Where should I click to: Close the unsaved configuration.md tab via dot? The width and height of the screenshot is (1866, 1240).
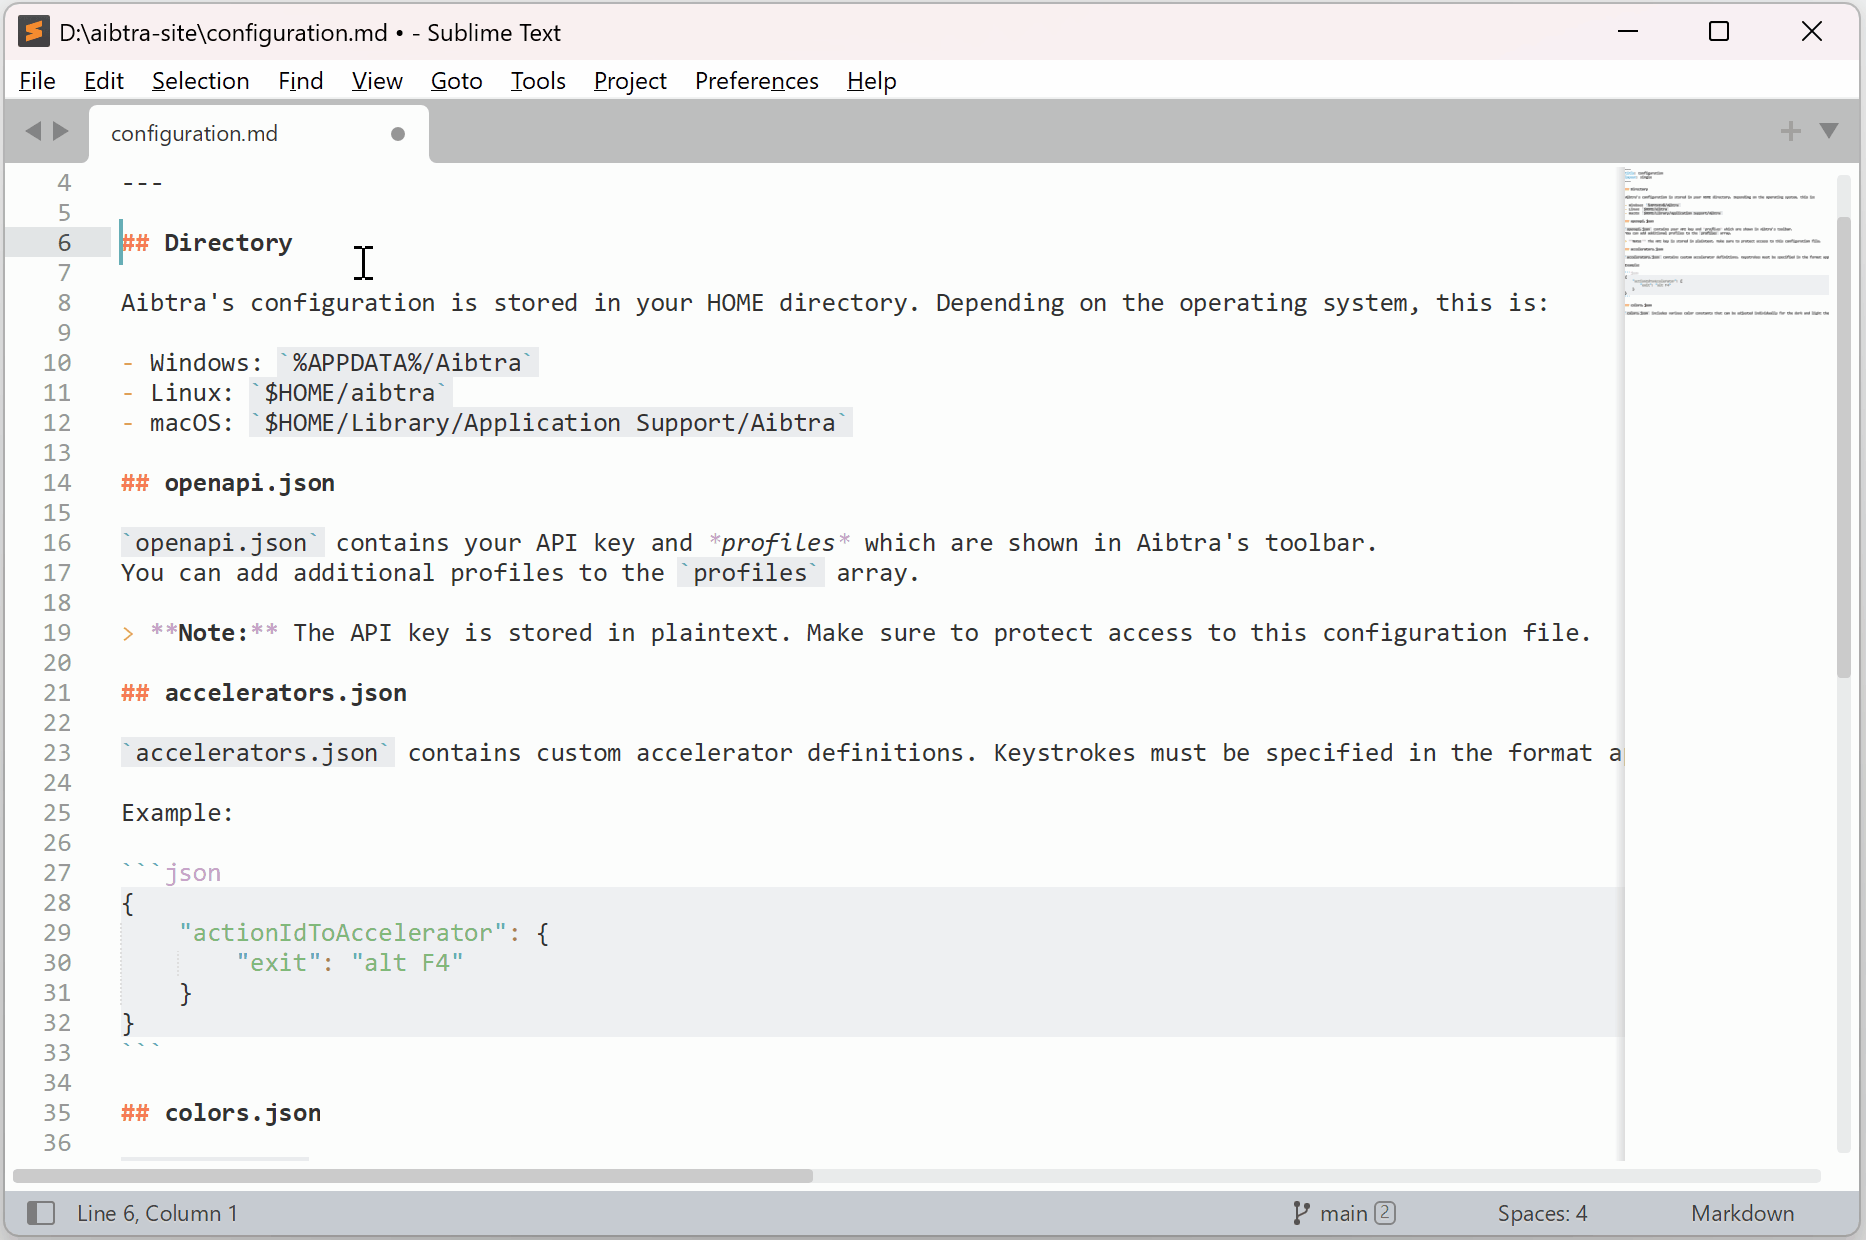coord(398,134)
